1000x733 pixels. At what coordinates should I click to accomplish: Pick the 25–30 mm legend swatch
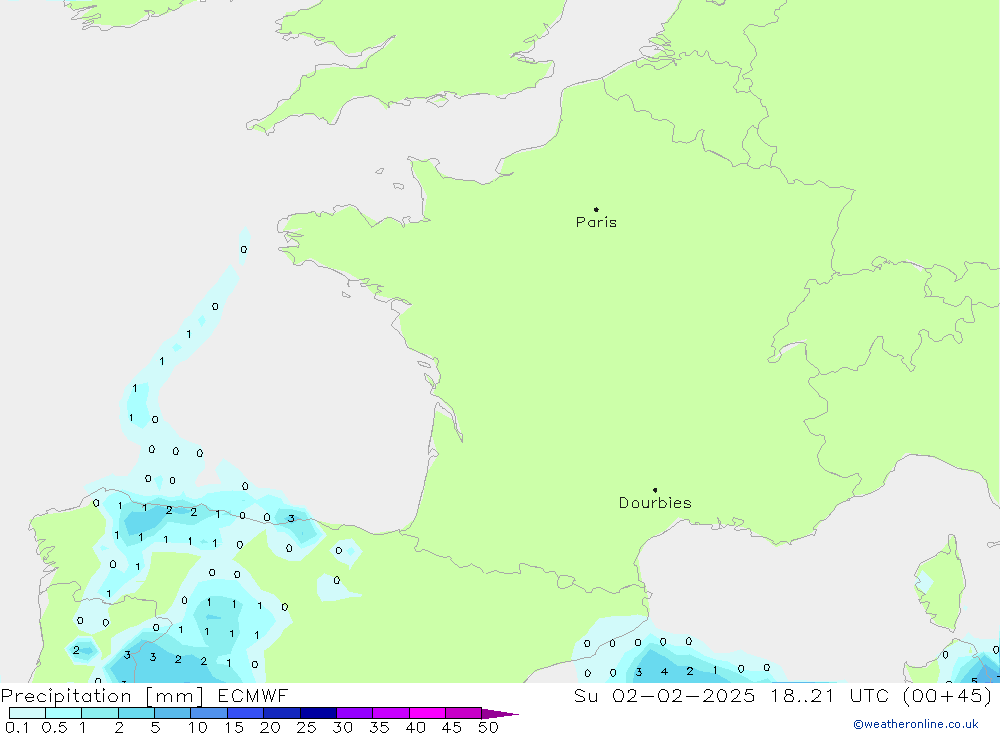(318, 713)
